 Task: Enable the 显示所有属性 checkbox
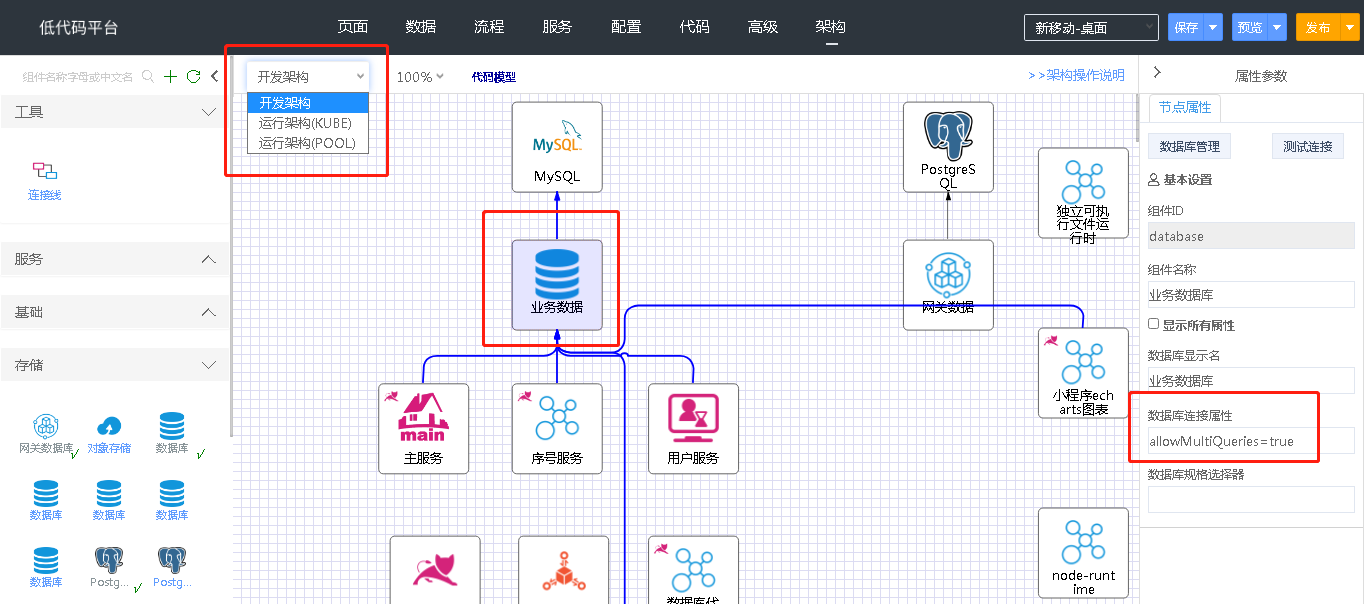point(1154,324)
